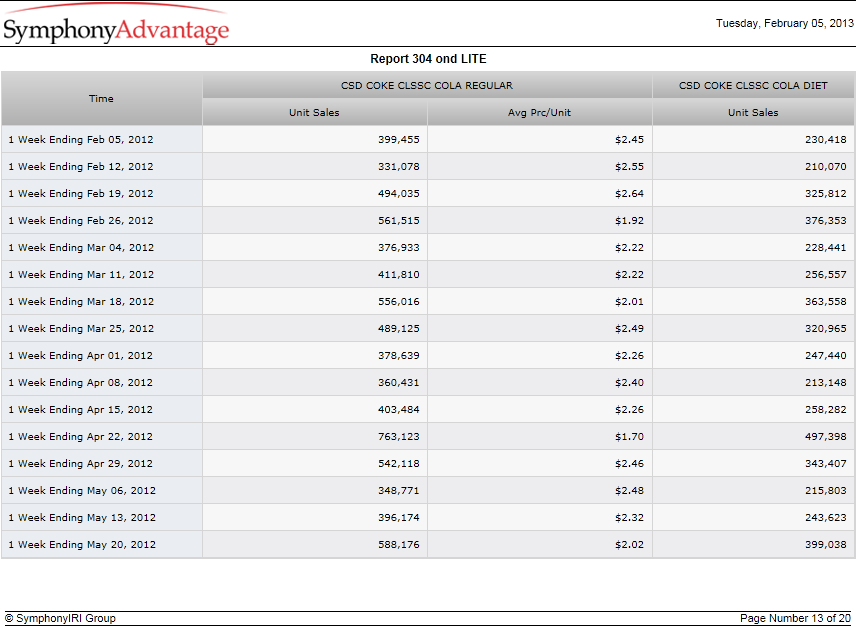The image size is (856, 631).
Task: Click the average price $2.55
Action: 629,166
